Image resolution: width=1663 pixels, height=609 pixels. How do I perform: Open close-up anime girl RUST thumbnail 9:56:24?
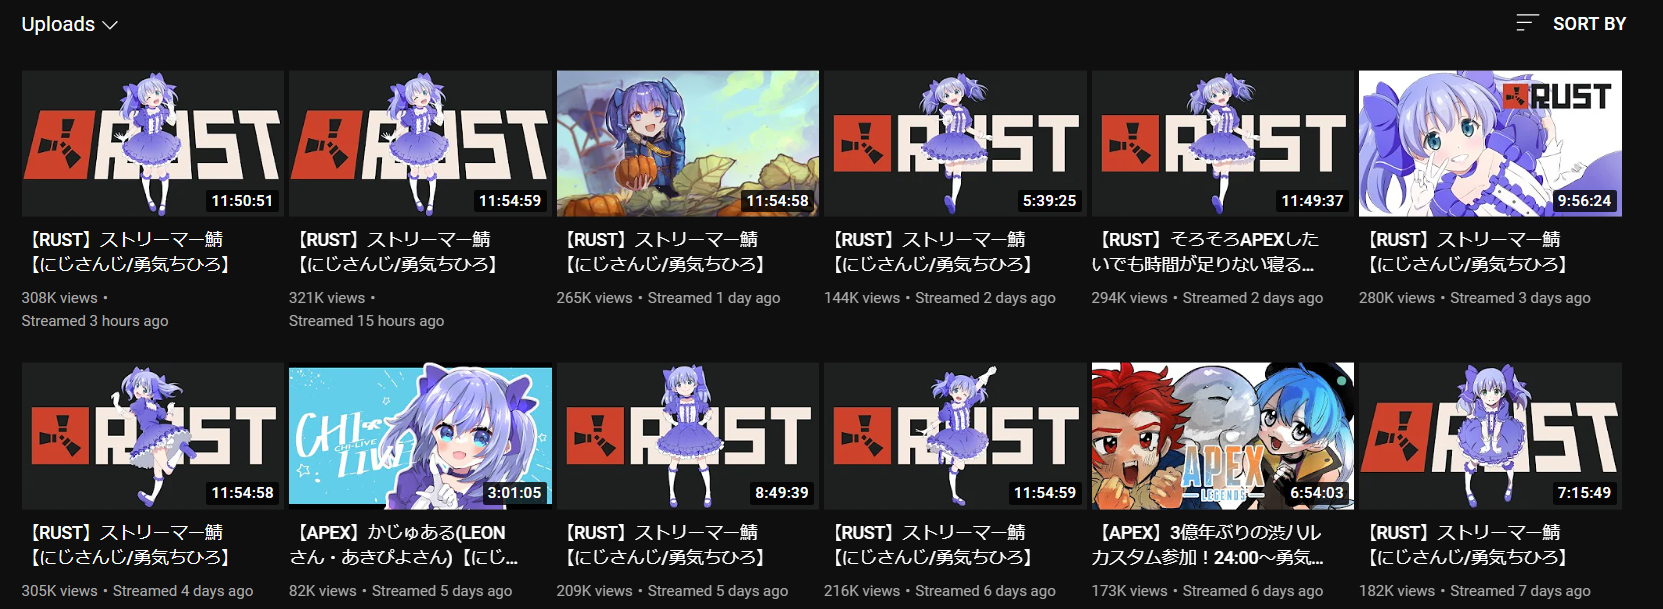coord(1490,143)
